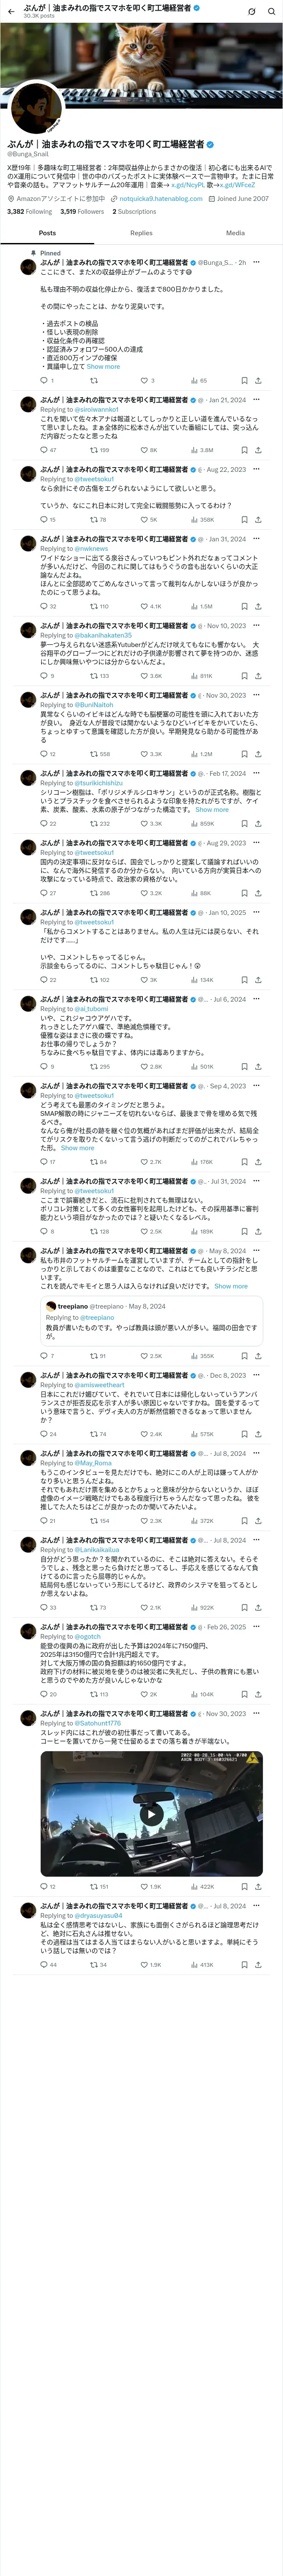
Task: Switch to the Replies tab
Action: [141, 233]
